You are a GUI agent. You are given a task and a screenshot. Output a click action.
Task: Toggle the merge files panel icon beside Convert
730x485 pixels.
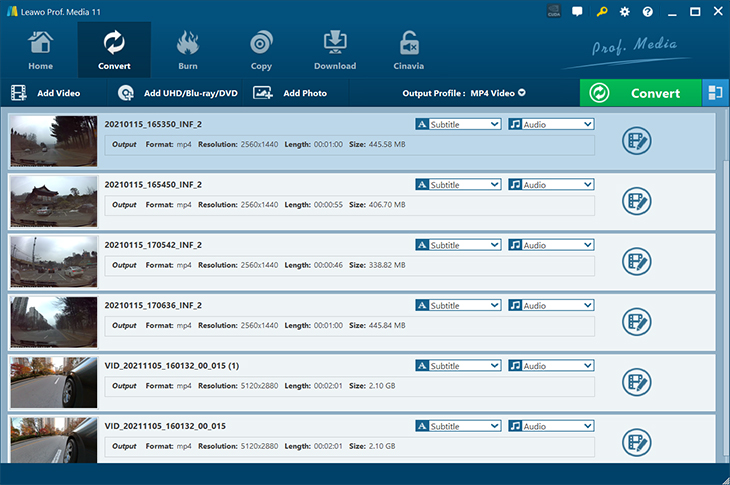715,93
